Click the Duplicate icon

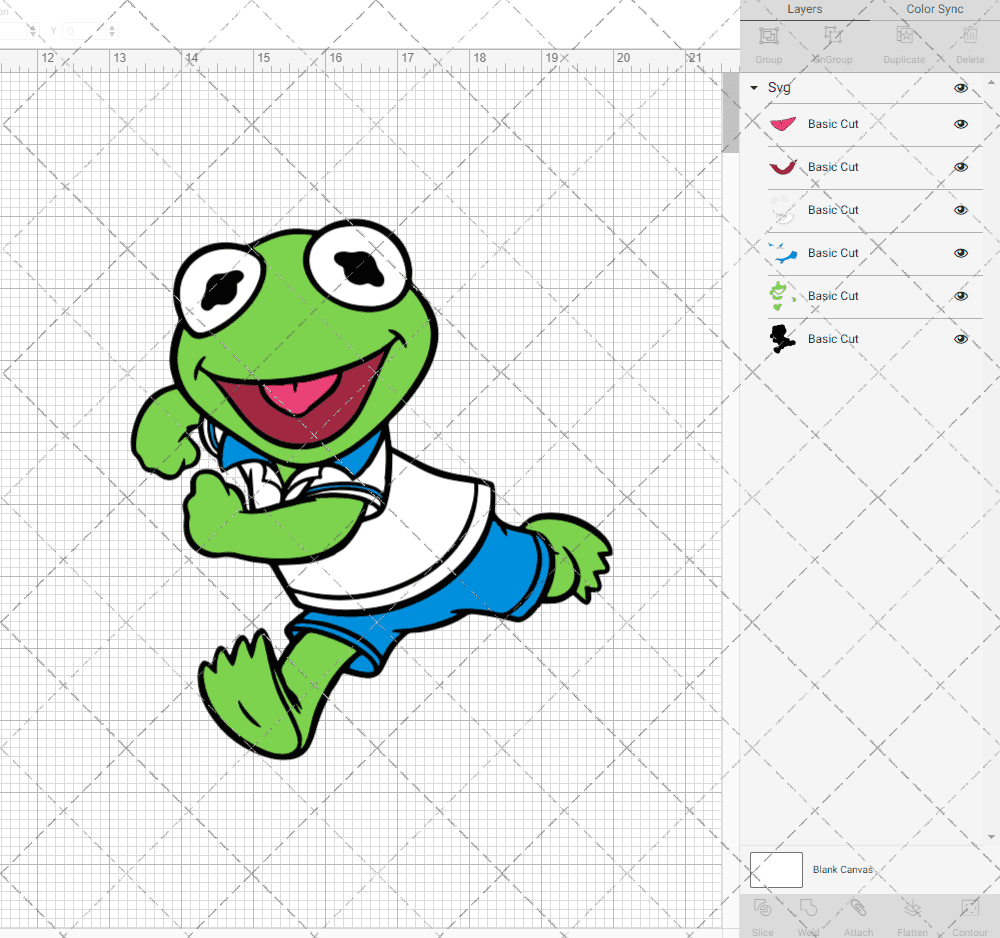coord(904,35)
